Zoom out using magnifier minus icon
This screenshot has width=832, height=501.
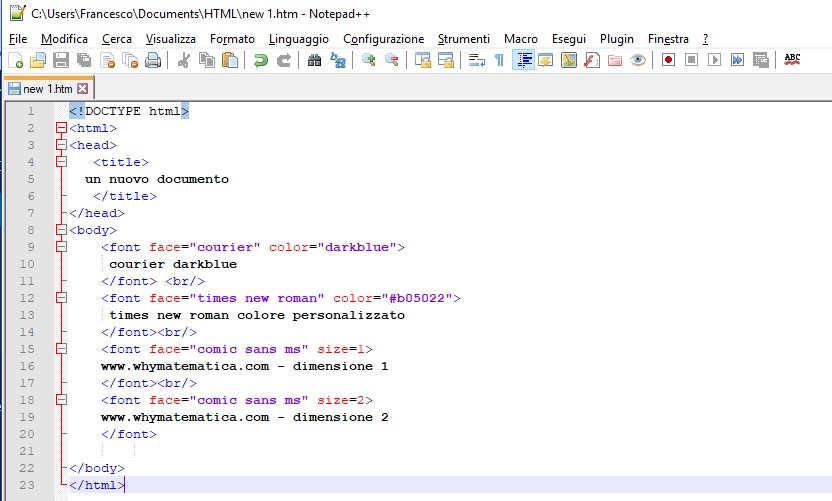[392, 60]
